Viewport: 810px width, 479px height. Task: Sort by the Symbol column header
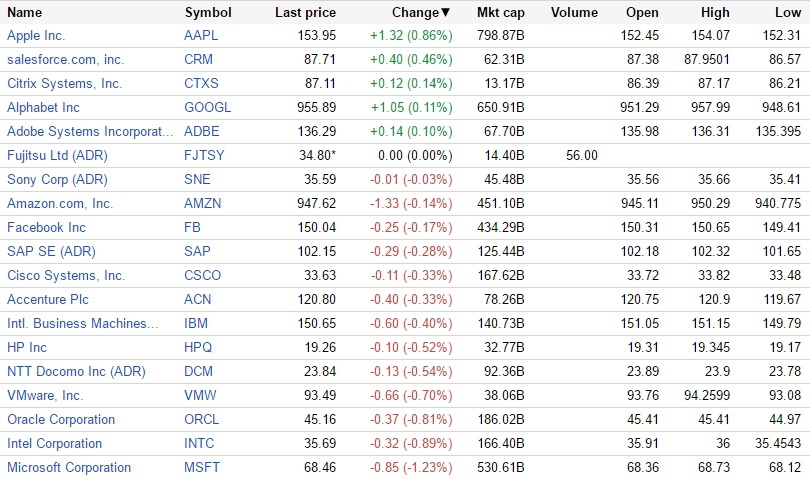(208, 13)
